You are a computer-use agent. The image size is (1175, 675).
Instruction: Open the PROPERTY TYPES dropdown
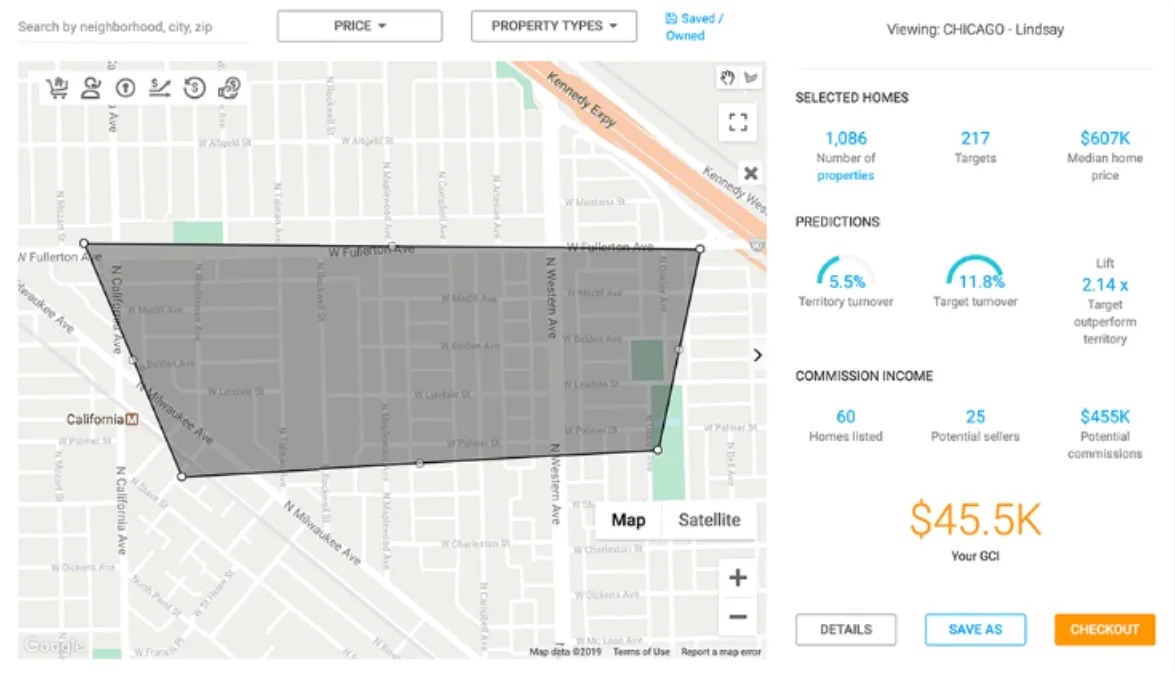tap(553, 26)
